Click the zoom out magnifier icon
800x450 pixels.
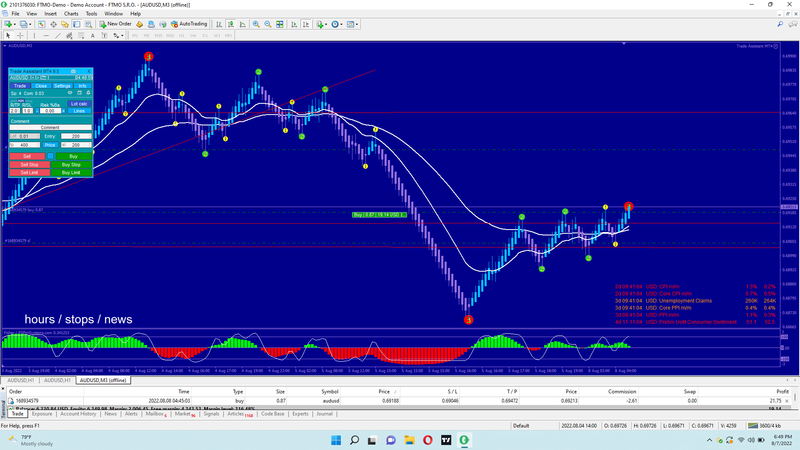tap(267, 24)
